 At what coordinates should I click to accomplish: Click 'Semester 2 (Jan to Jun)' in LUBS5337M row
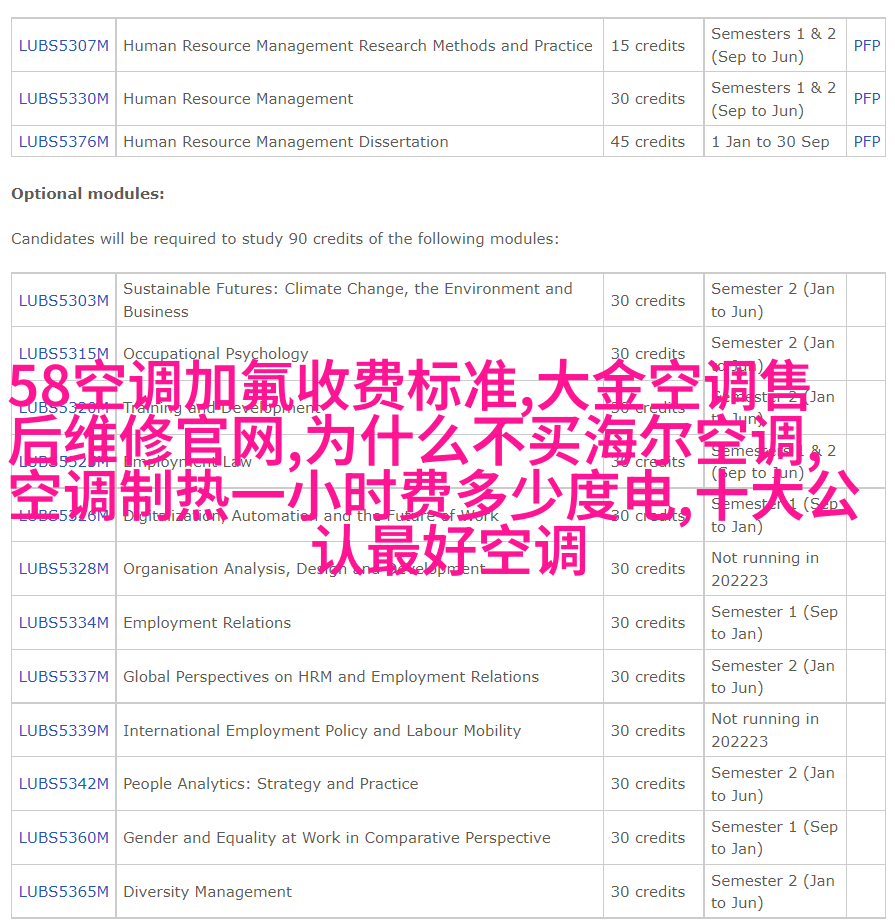coord(773,677)
